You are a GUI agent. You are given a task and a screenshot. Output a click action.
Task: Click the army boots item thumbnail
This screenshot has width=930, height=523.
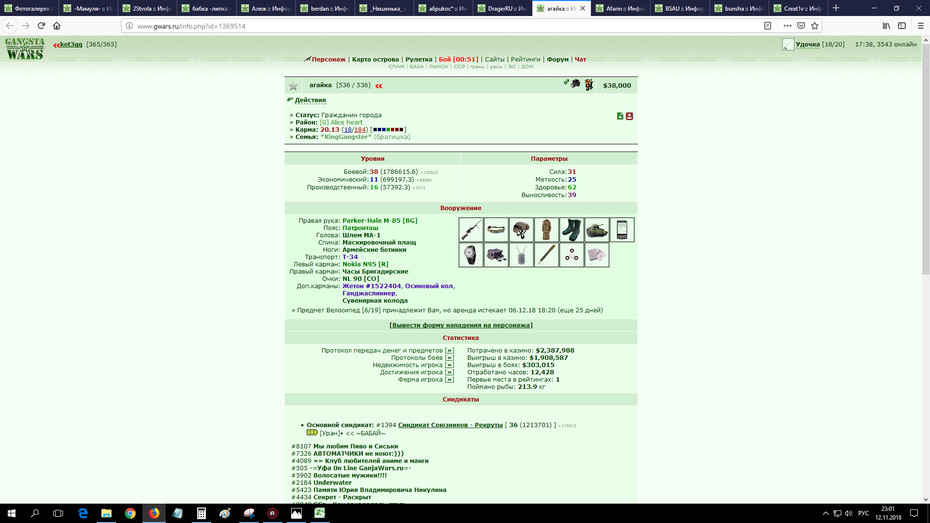pos(571,229)
